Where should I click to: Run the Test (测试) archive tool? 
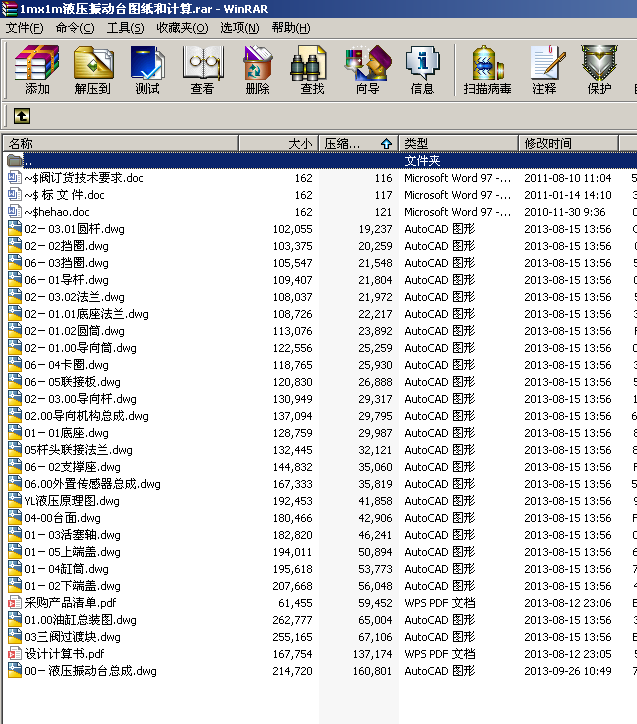[x=147, y=69]
